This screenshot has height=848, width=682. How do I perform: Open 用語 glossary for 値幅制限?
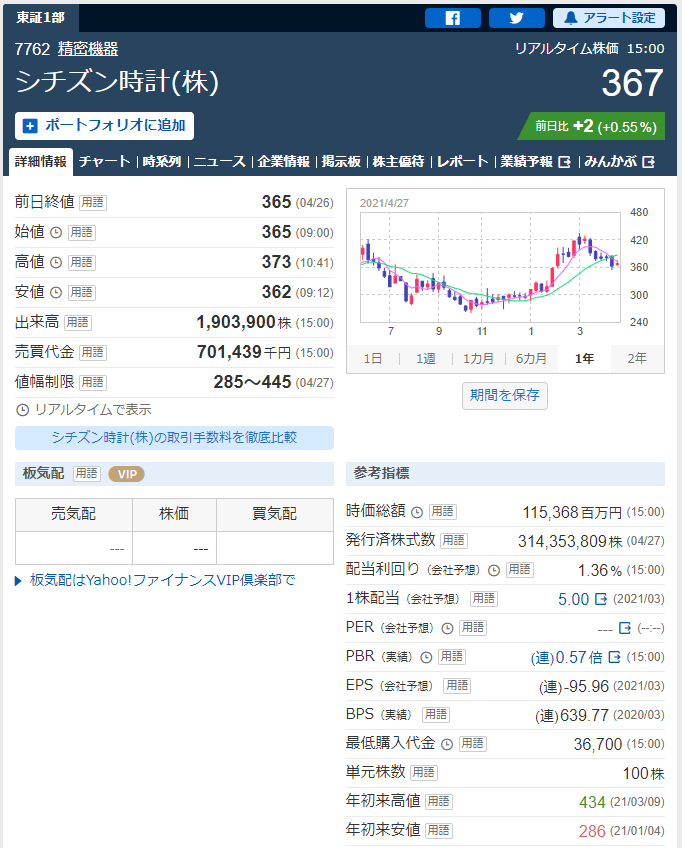(92, 382)
